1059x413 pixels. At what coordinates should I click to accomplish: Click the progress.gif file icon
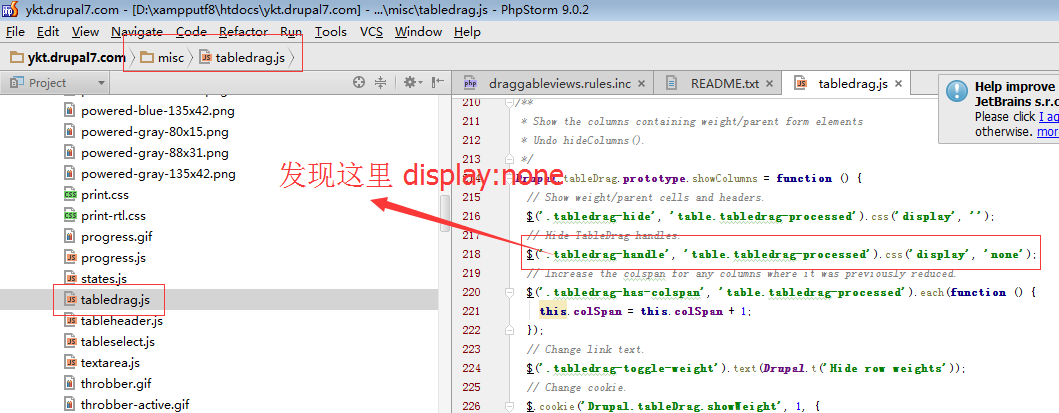click(70, 237)
